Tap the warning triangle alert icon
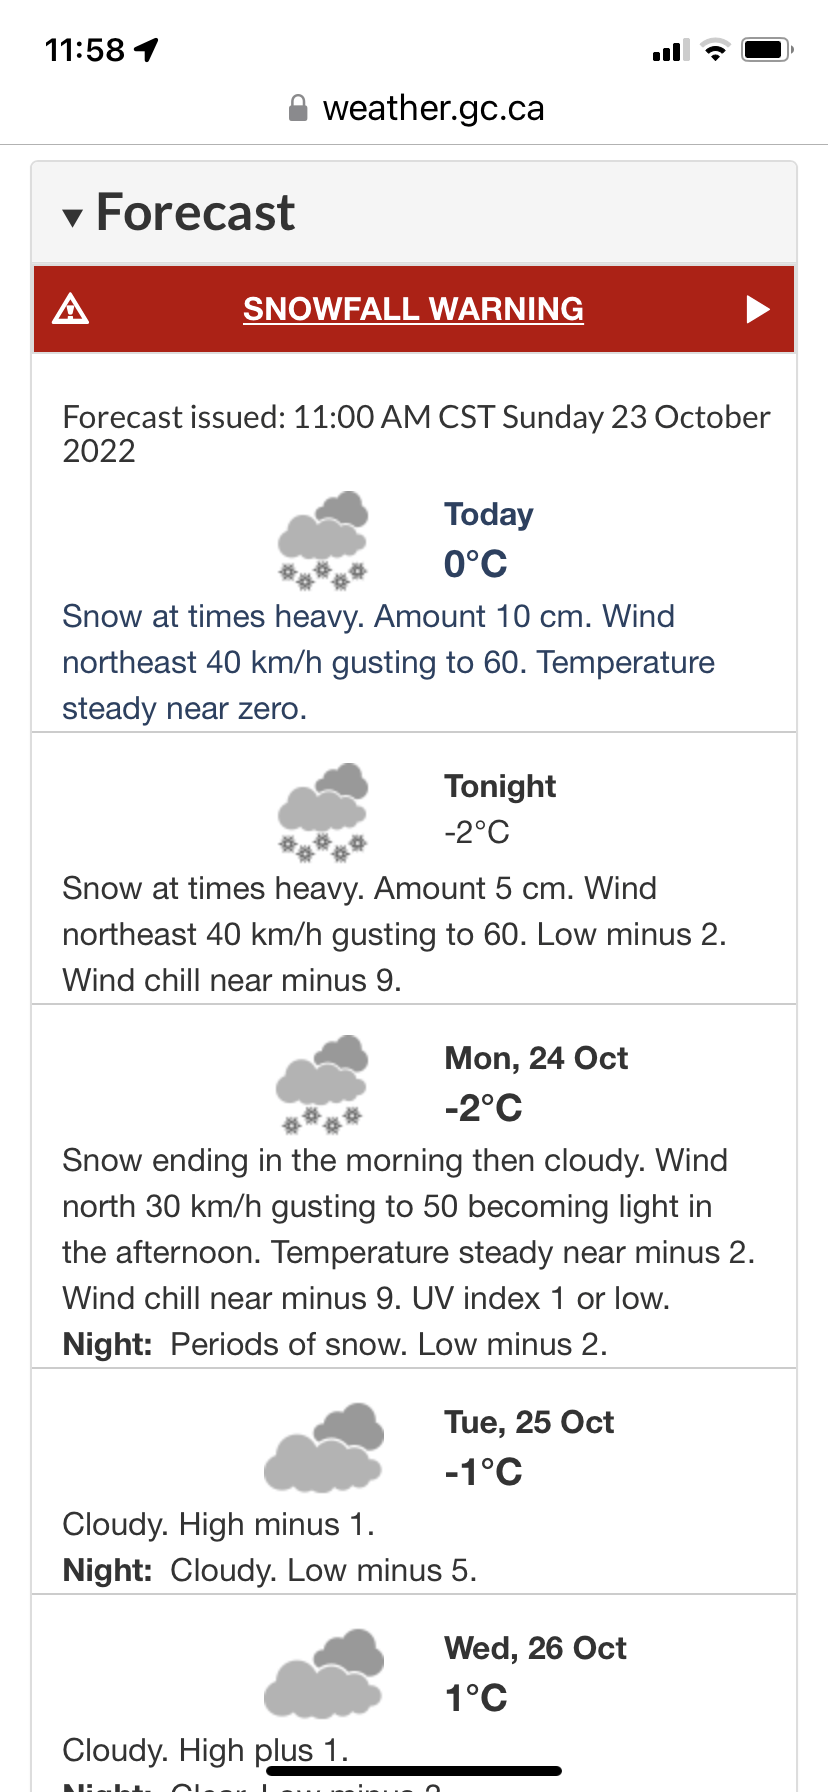This screenshot has width=828, height=1792. [x=70, y=309]
